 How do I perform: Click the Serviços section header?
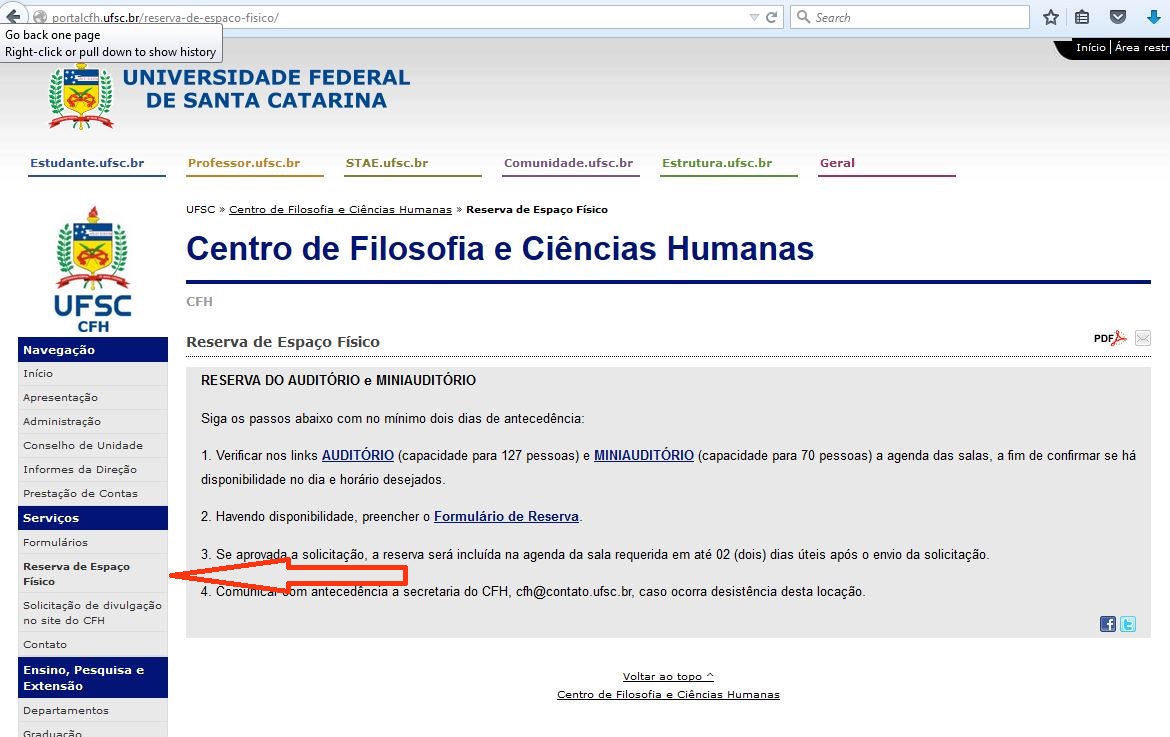pyautogui.click(x=93, y=518)
